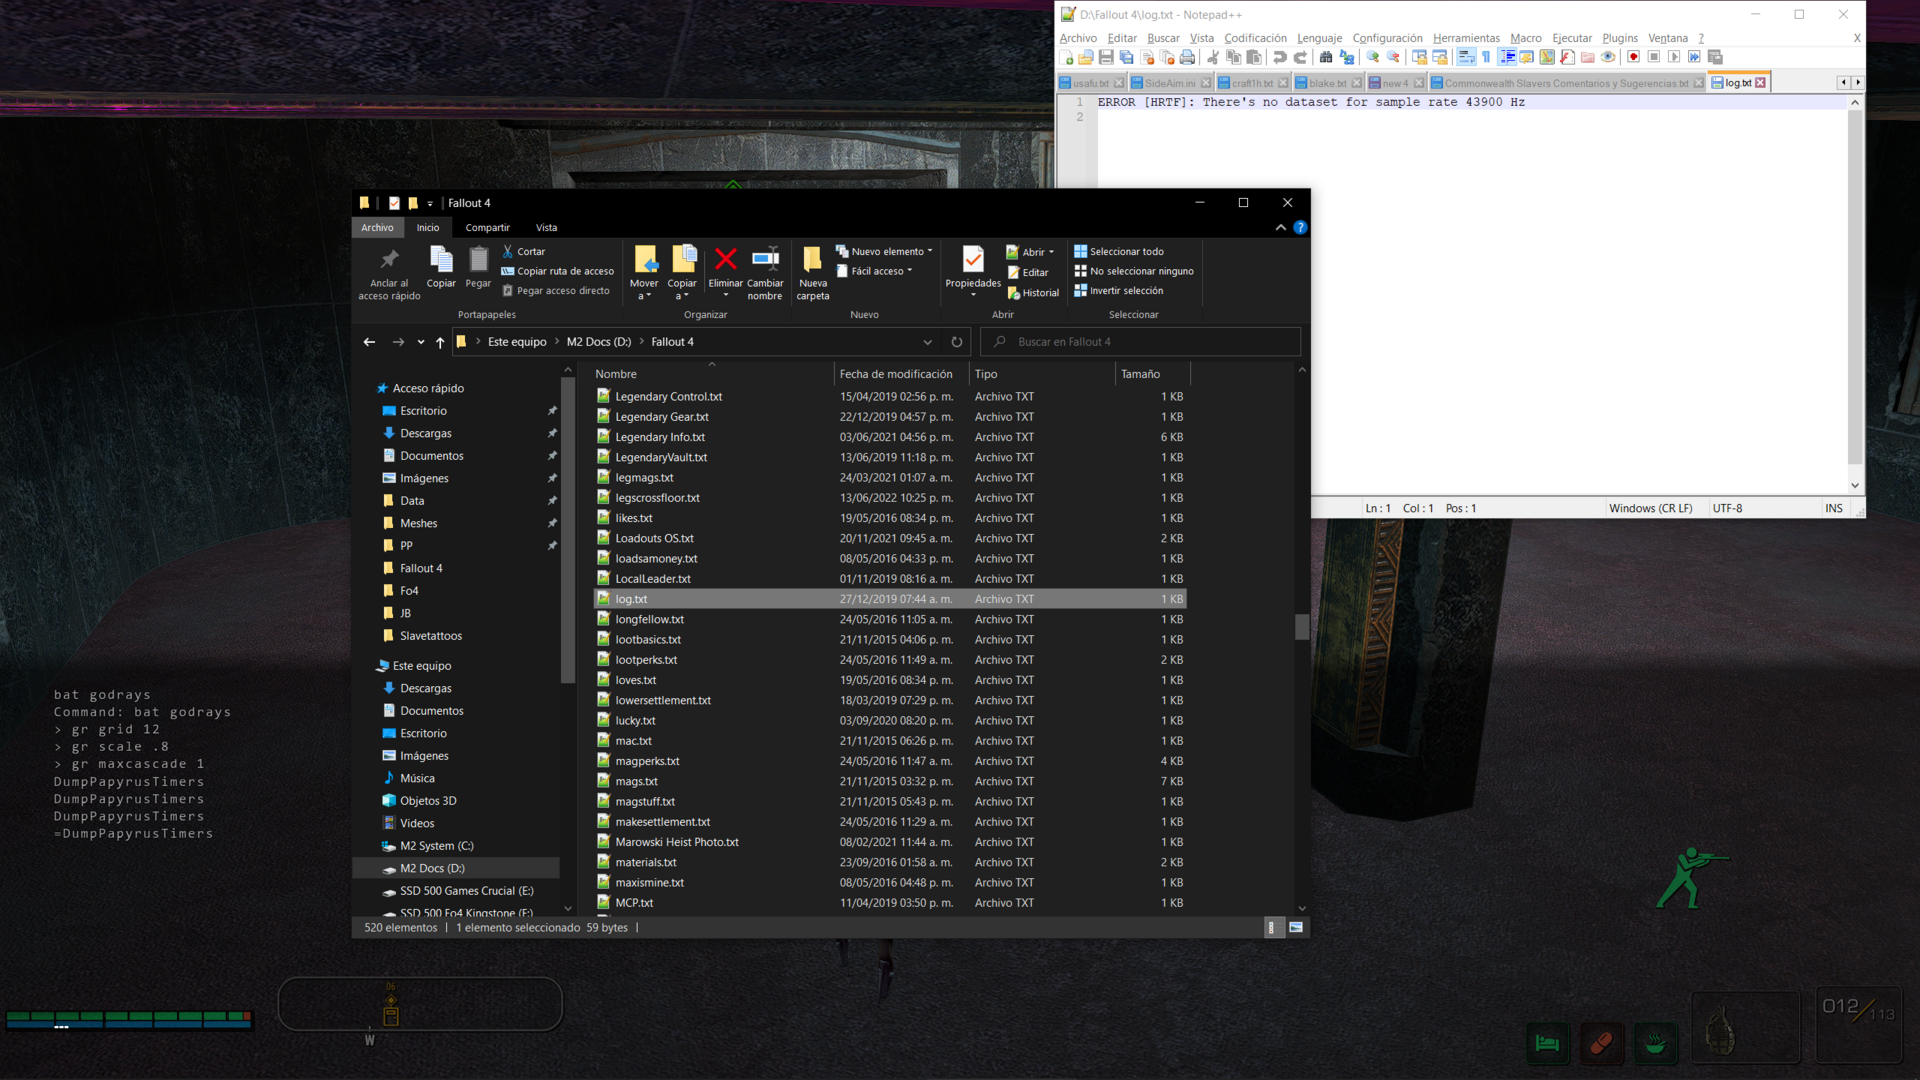The image size is (1920, 1080).
Task: Switch to Compartir ribbon tab
Action: (487, 228)
